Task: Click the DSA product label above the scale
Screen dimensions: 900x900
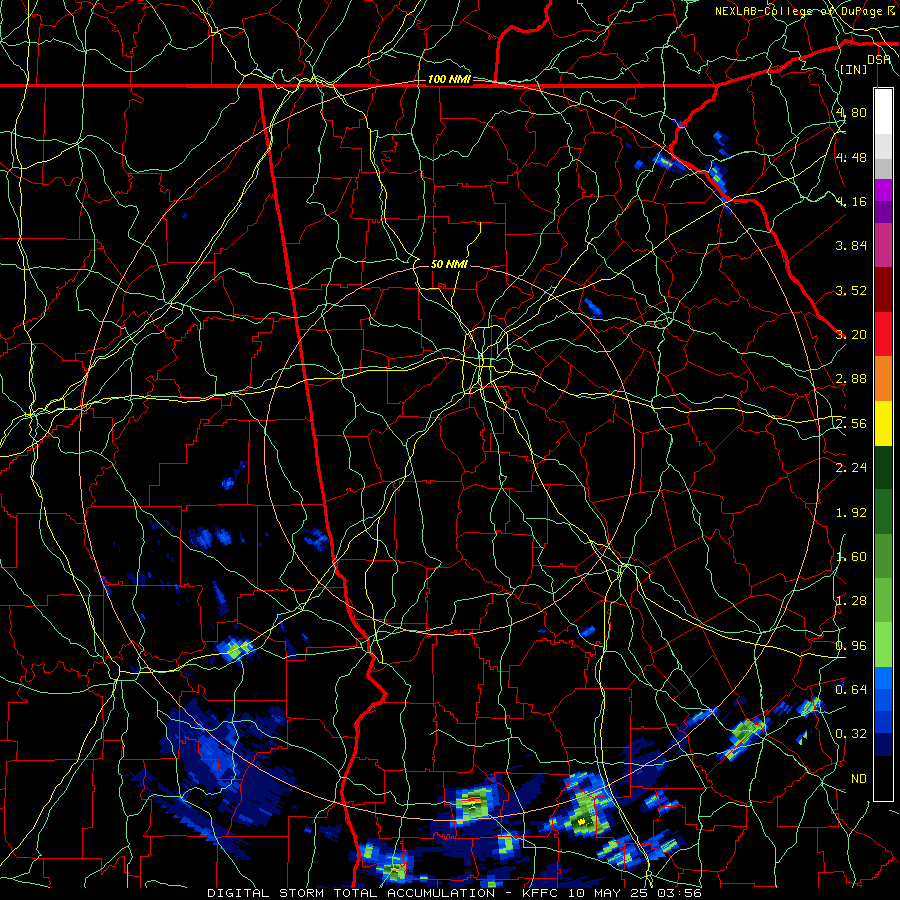Action: (x=878, y=59)
